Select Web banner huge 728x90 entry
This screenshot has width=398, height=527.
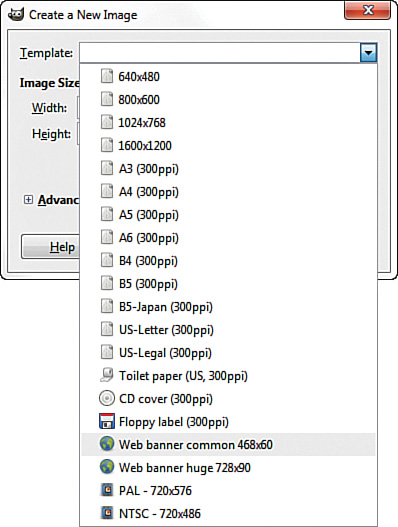pos(228,468)
